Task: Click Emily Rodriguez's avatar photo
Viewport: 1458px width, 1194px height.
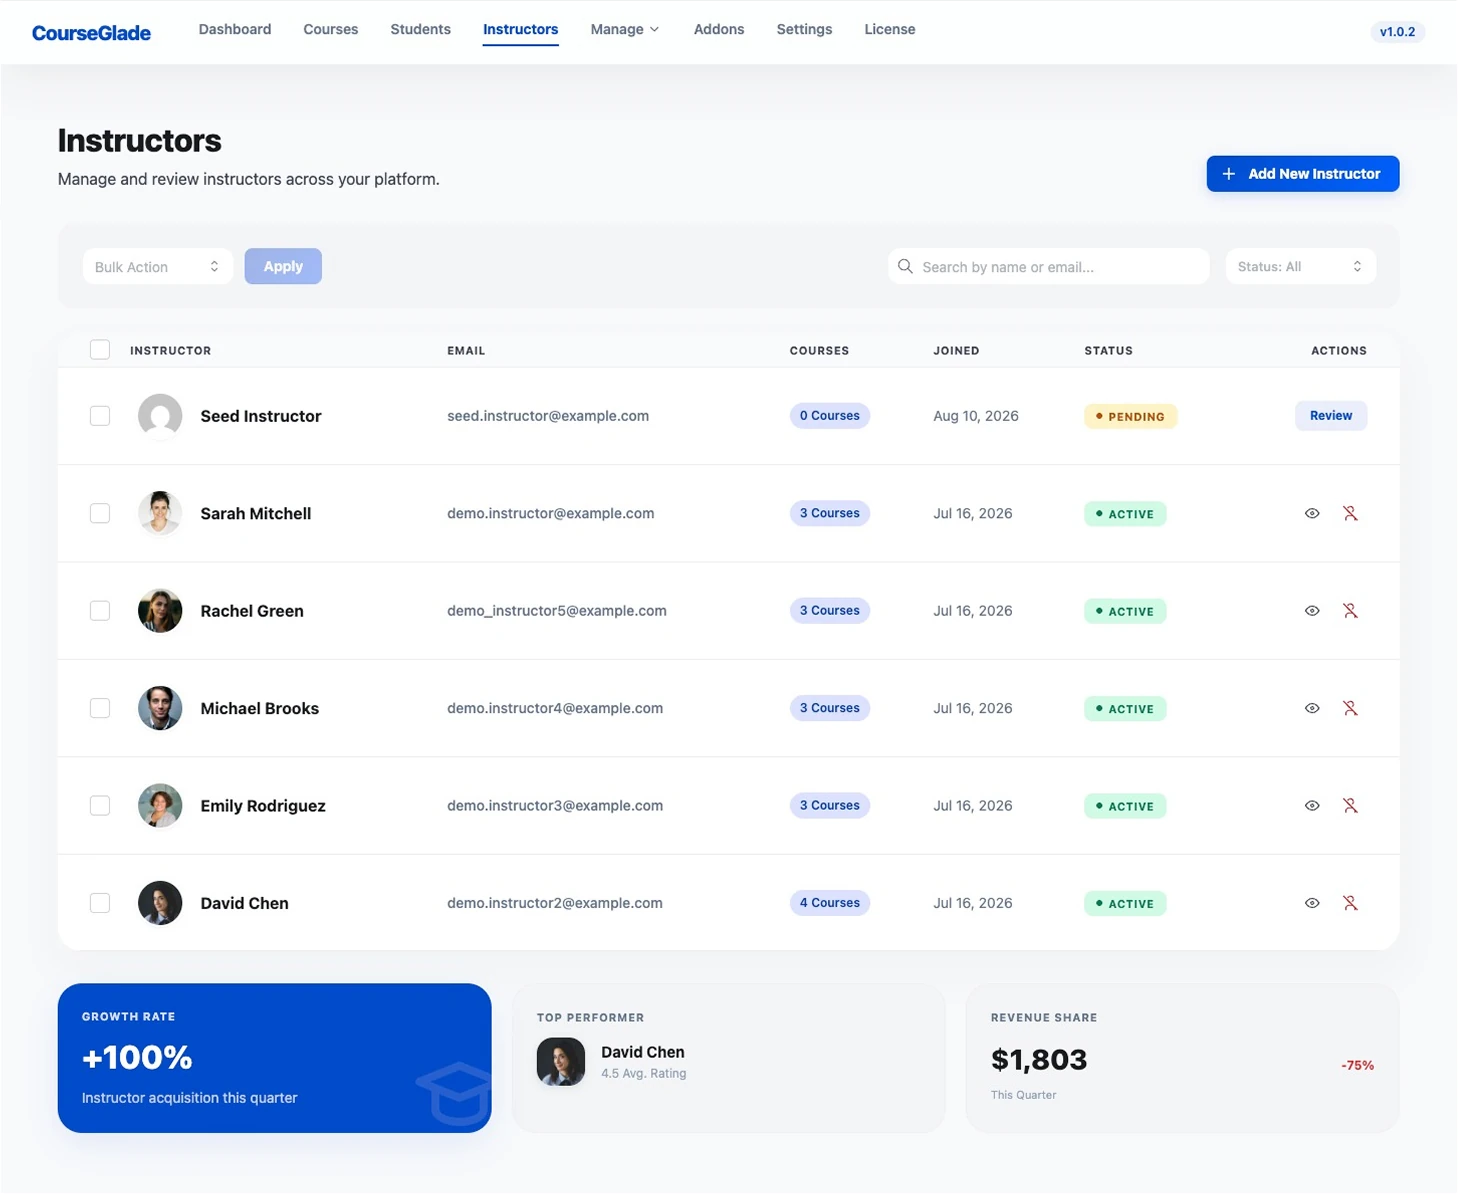Action: [160, 806]
